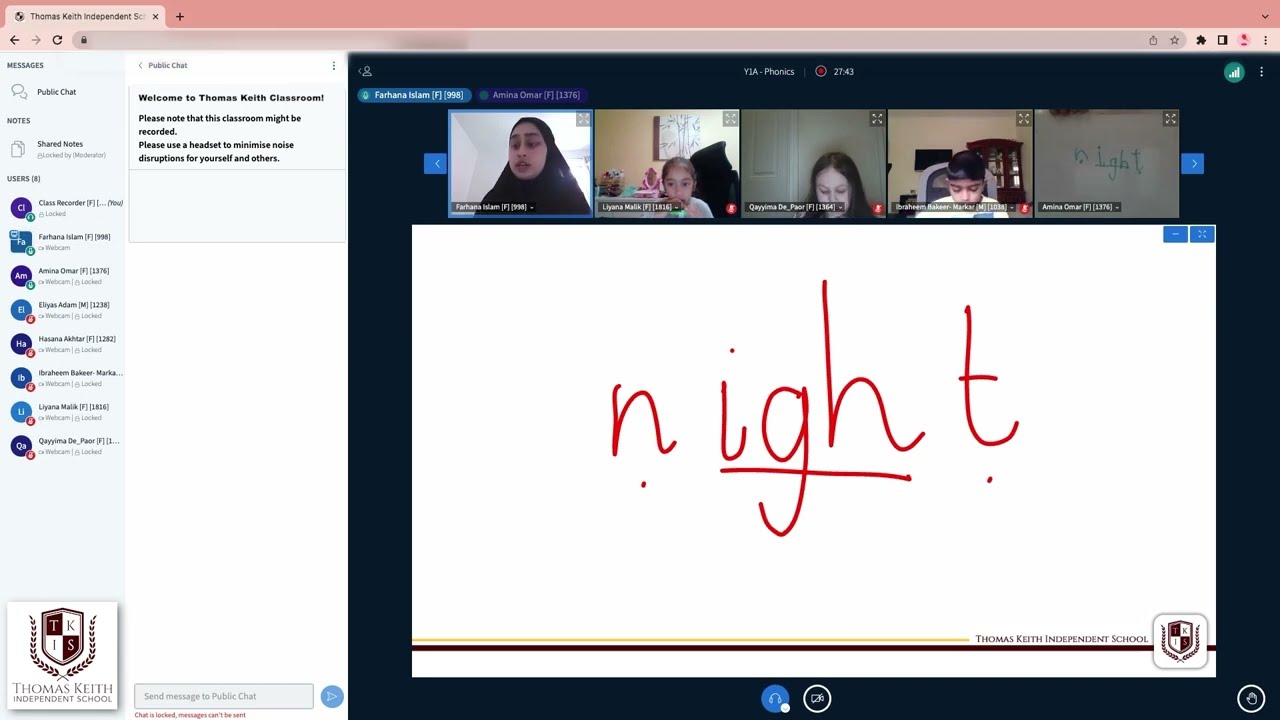
Task: Show next webcam page
Action: (1193, 164)
